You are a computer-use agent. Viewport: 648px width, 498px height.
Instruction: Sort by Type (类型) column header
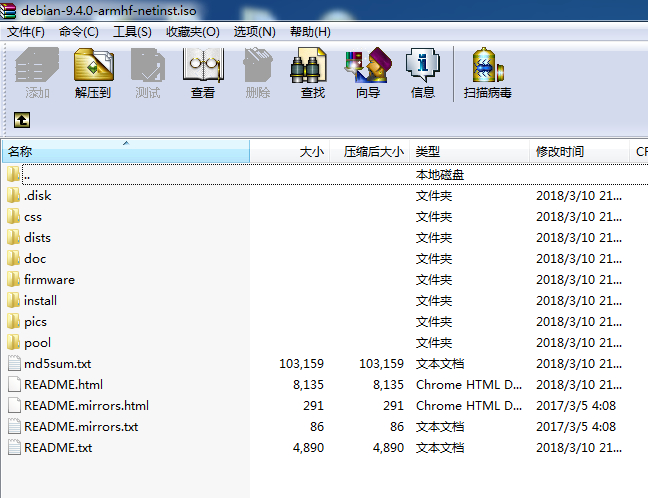469,152
